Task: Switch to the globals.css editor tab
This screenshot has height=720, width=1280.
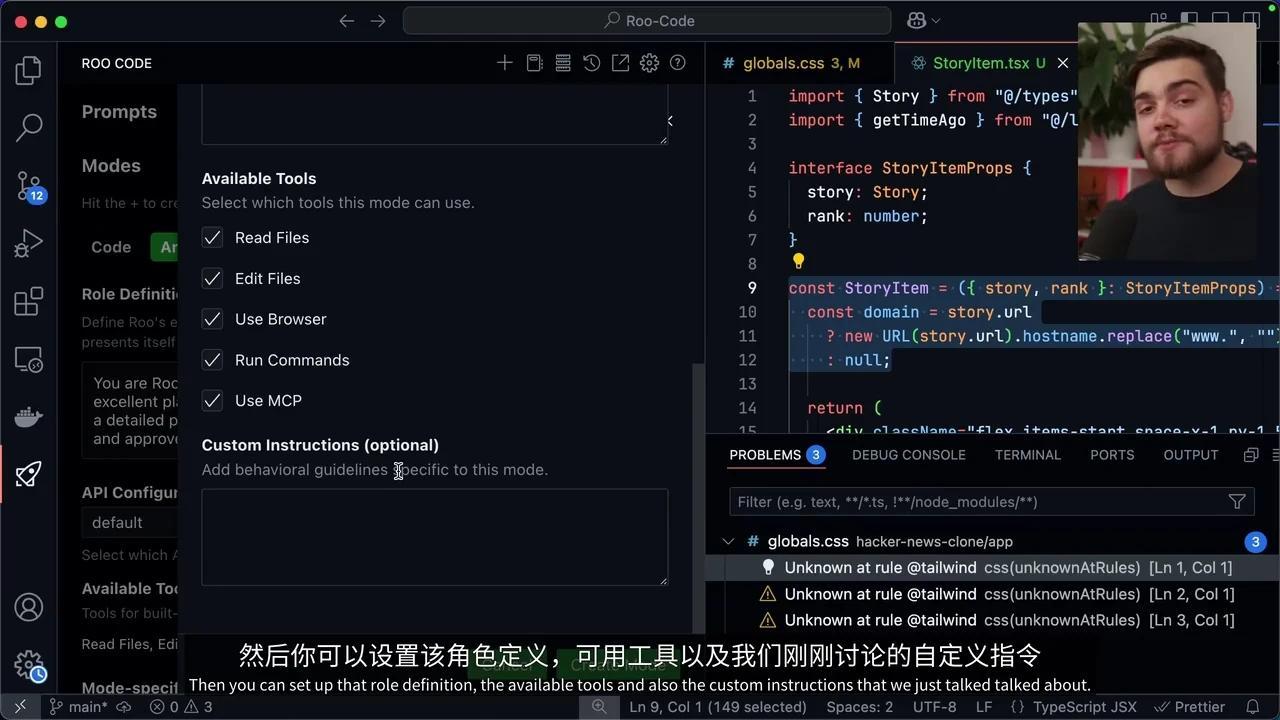Action: click(793, 62)
